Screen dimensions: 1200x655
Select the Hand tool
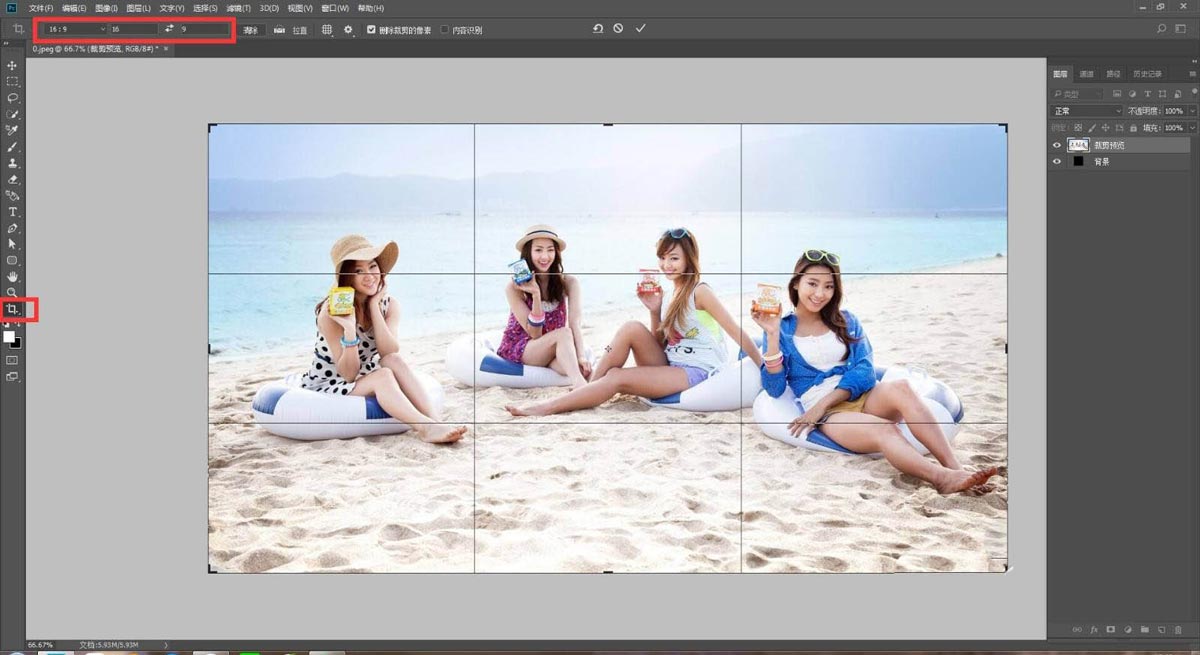point(12,276)
